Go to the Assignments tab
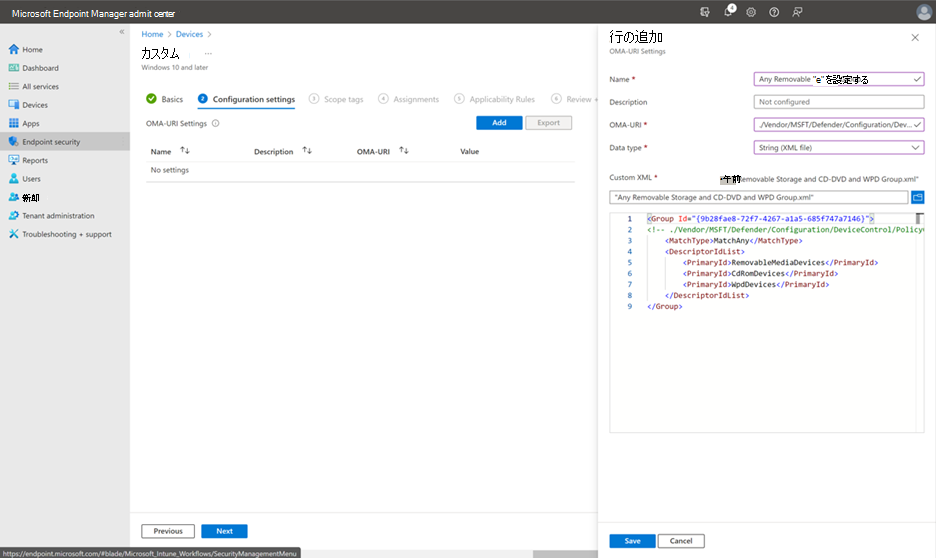The width and height of the screenshot is (936, 558). (x=409, y=99)
